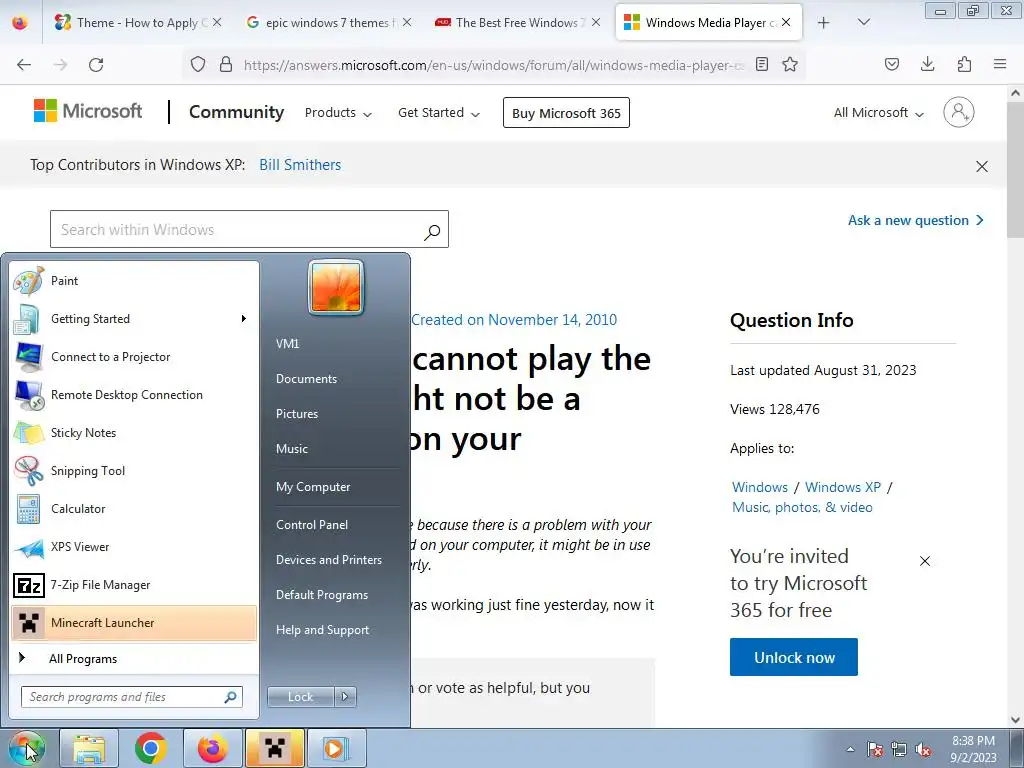Open Documents in the Start menu

(306, 379)
